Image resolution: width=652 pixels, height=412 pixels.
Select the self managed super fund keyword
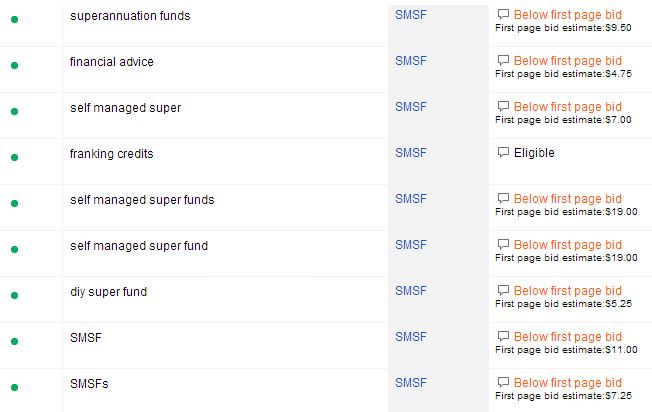coord(139,245)
